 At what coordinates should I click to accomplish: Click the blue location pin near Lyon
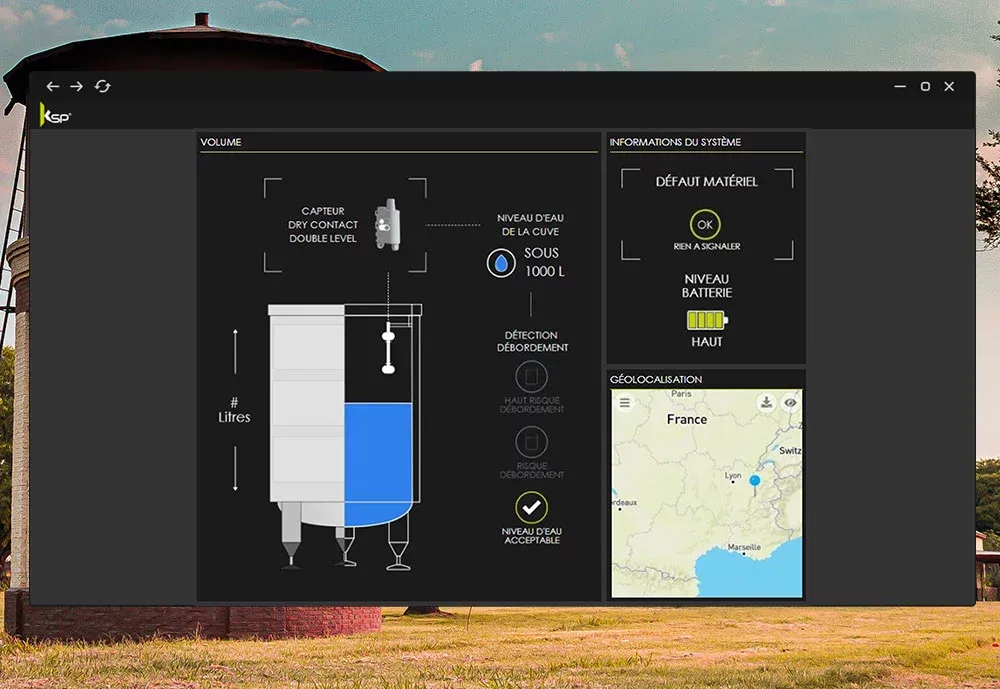755,483
